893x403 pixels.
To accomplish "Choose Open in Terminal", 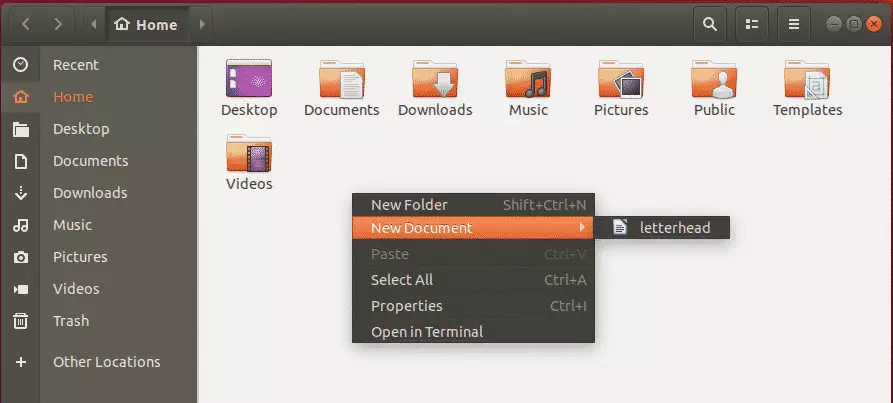I will click(473, 332).
